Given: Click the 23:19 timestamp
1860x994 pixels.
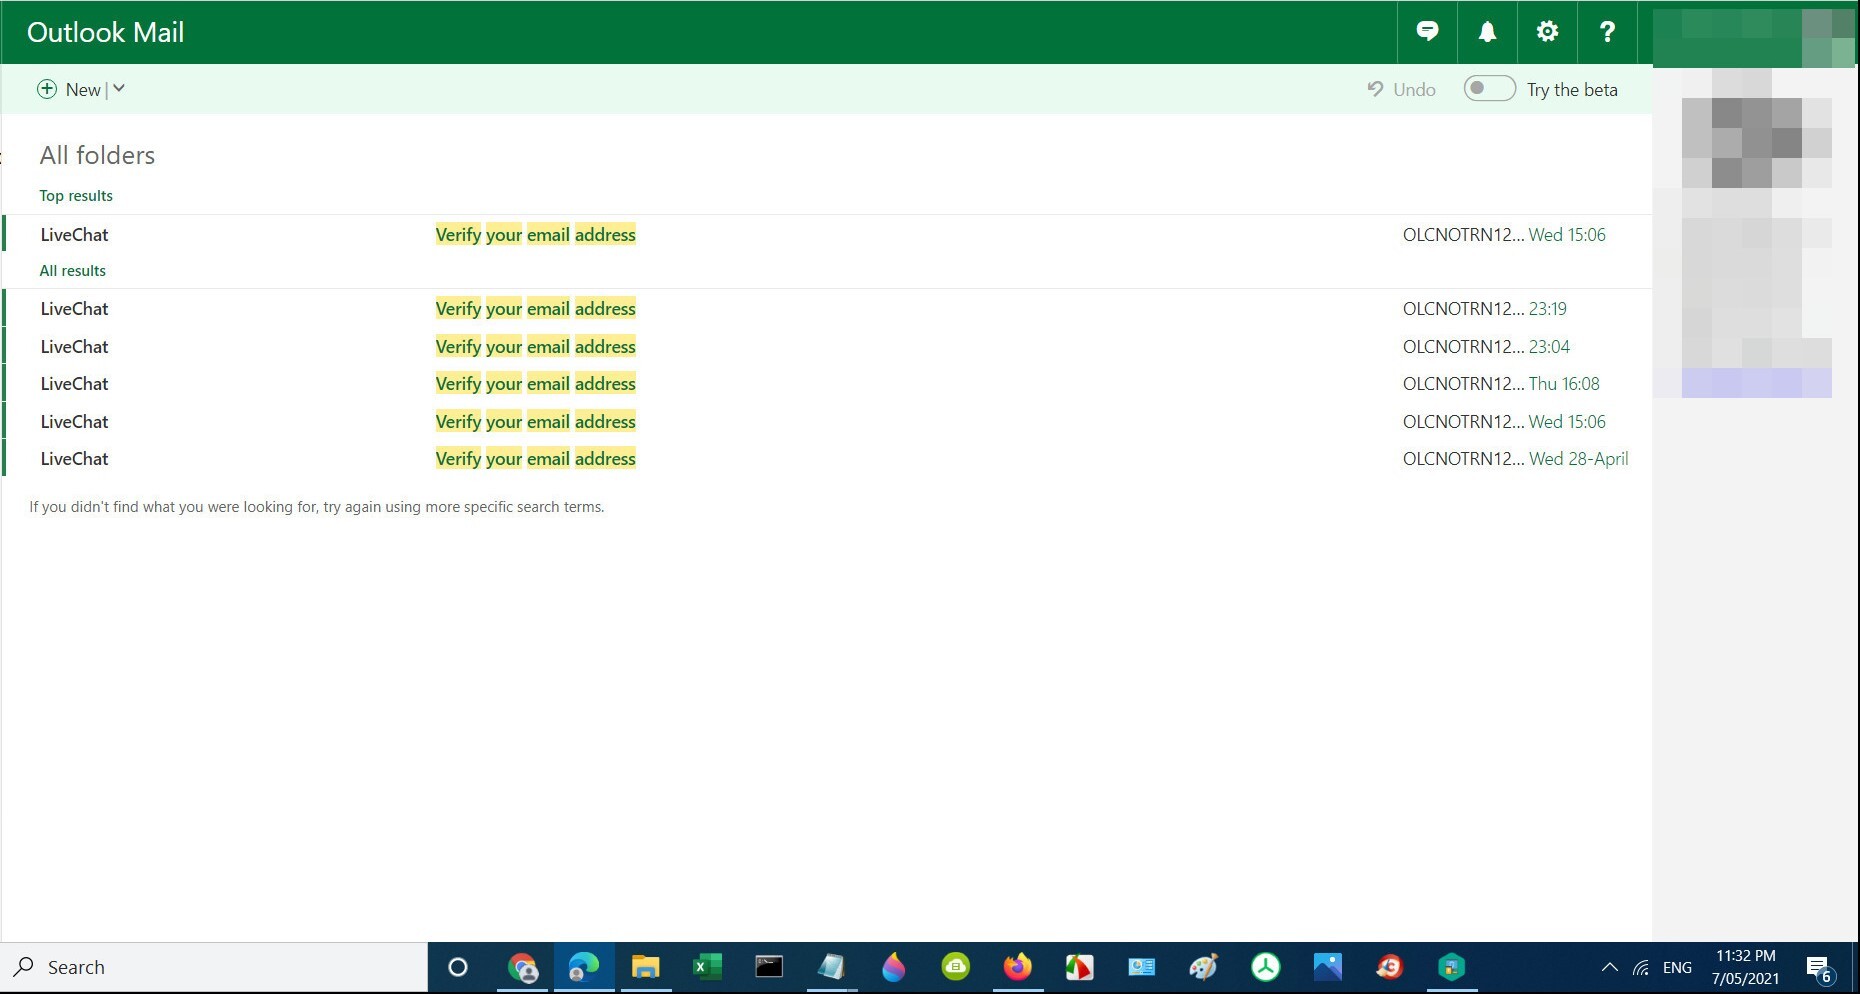Looking at the screenshot, I should [x=1548, y=309].
